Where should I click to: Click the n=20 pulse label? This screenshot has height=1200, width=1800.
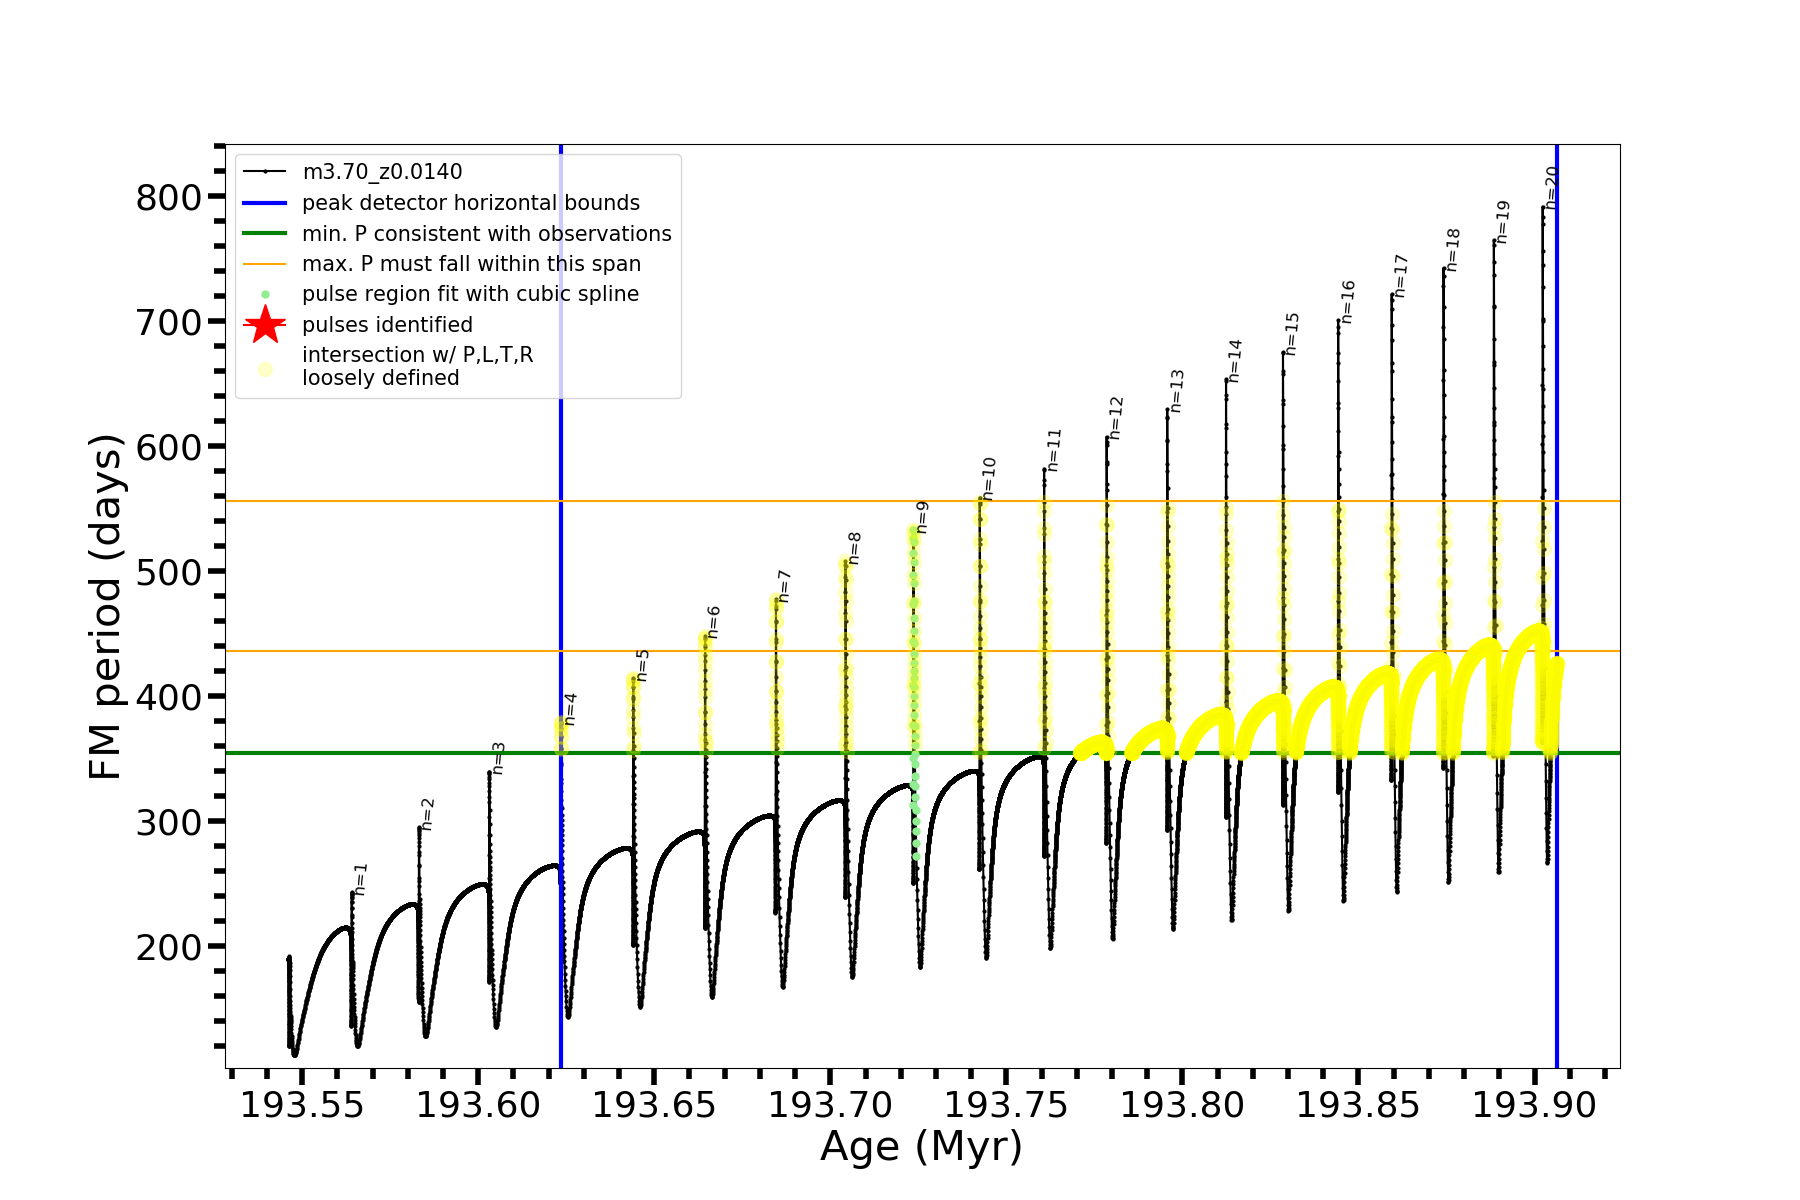point(1551,186)
